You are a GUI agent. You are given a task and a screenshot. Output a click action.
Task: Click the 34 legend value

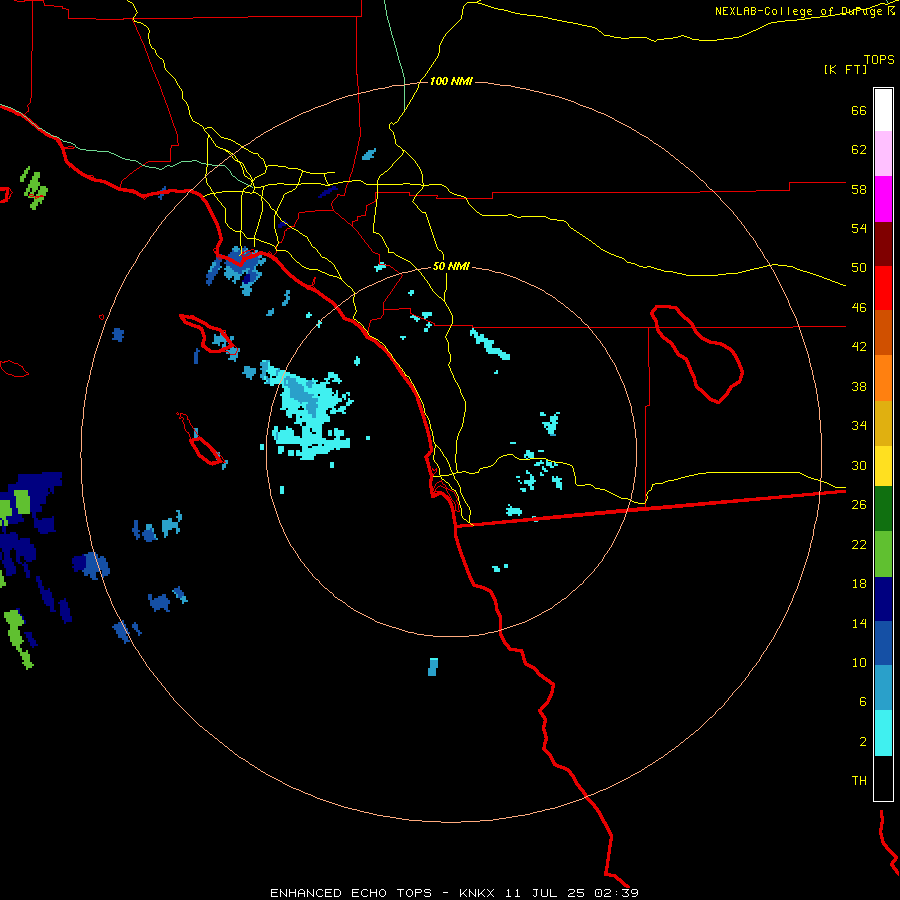pos(859,426)
